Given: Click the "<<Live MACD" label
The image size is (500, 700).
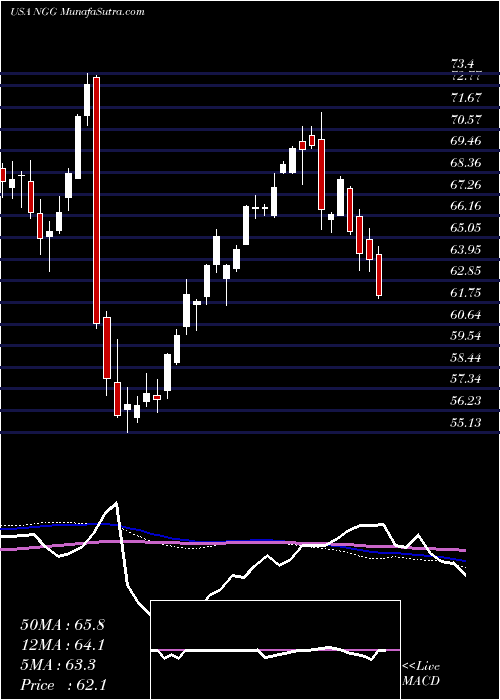Looking at the screenshot, I should 421,674.
